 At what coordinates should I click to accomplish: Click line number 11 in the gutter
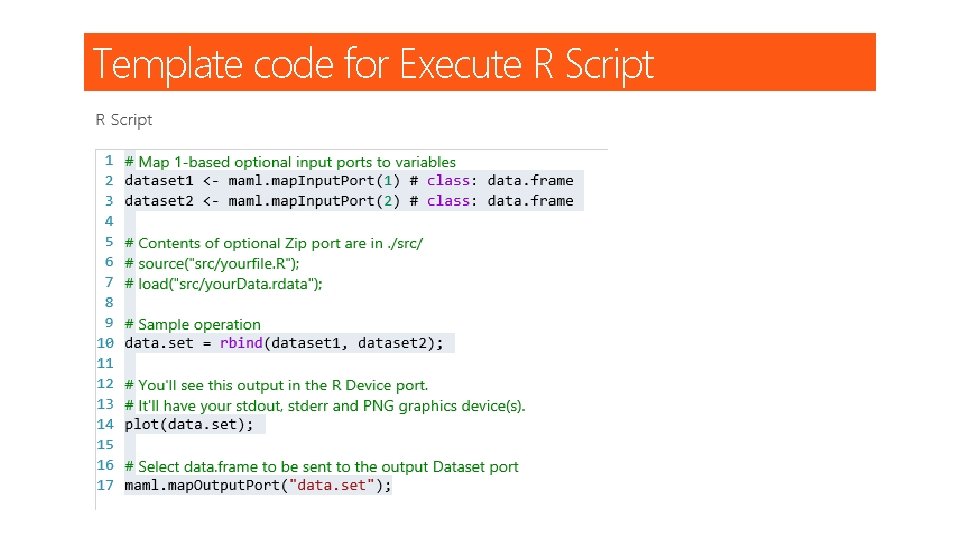pos(105,363)
